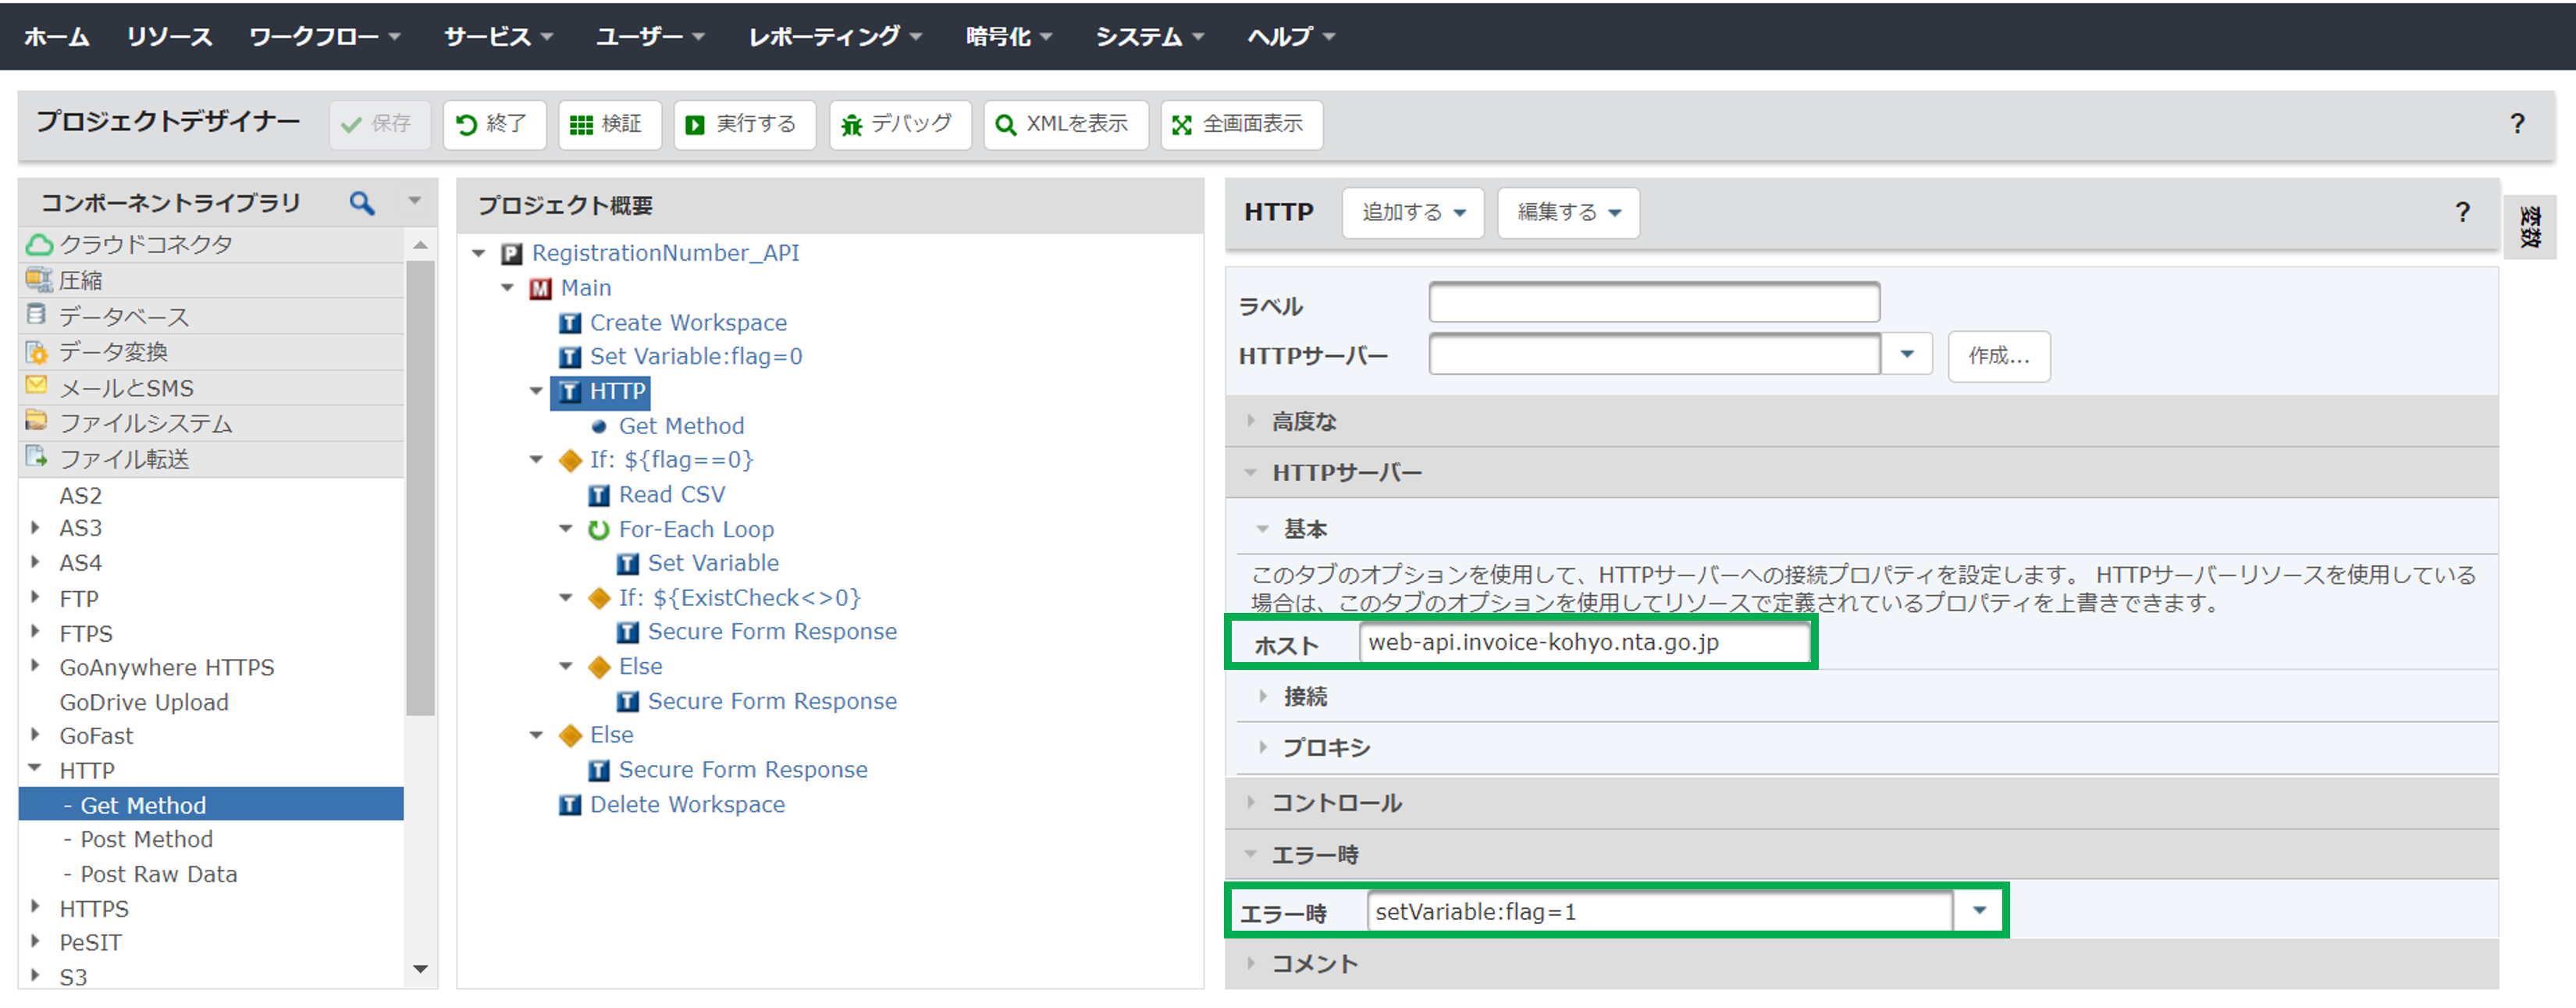Open the HTTPサーバー dropdown arrow

coord(1906,355)
